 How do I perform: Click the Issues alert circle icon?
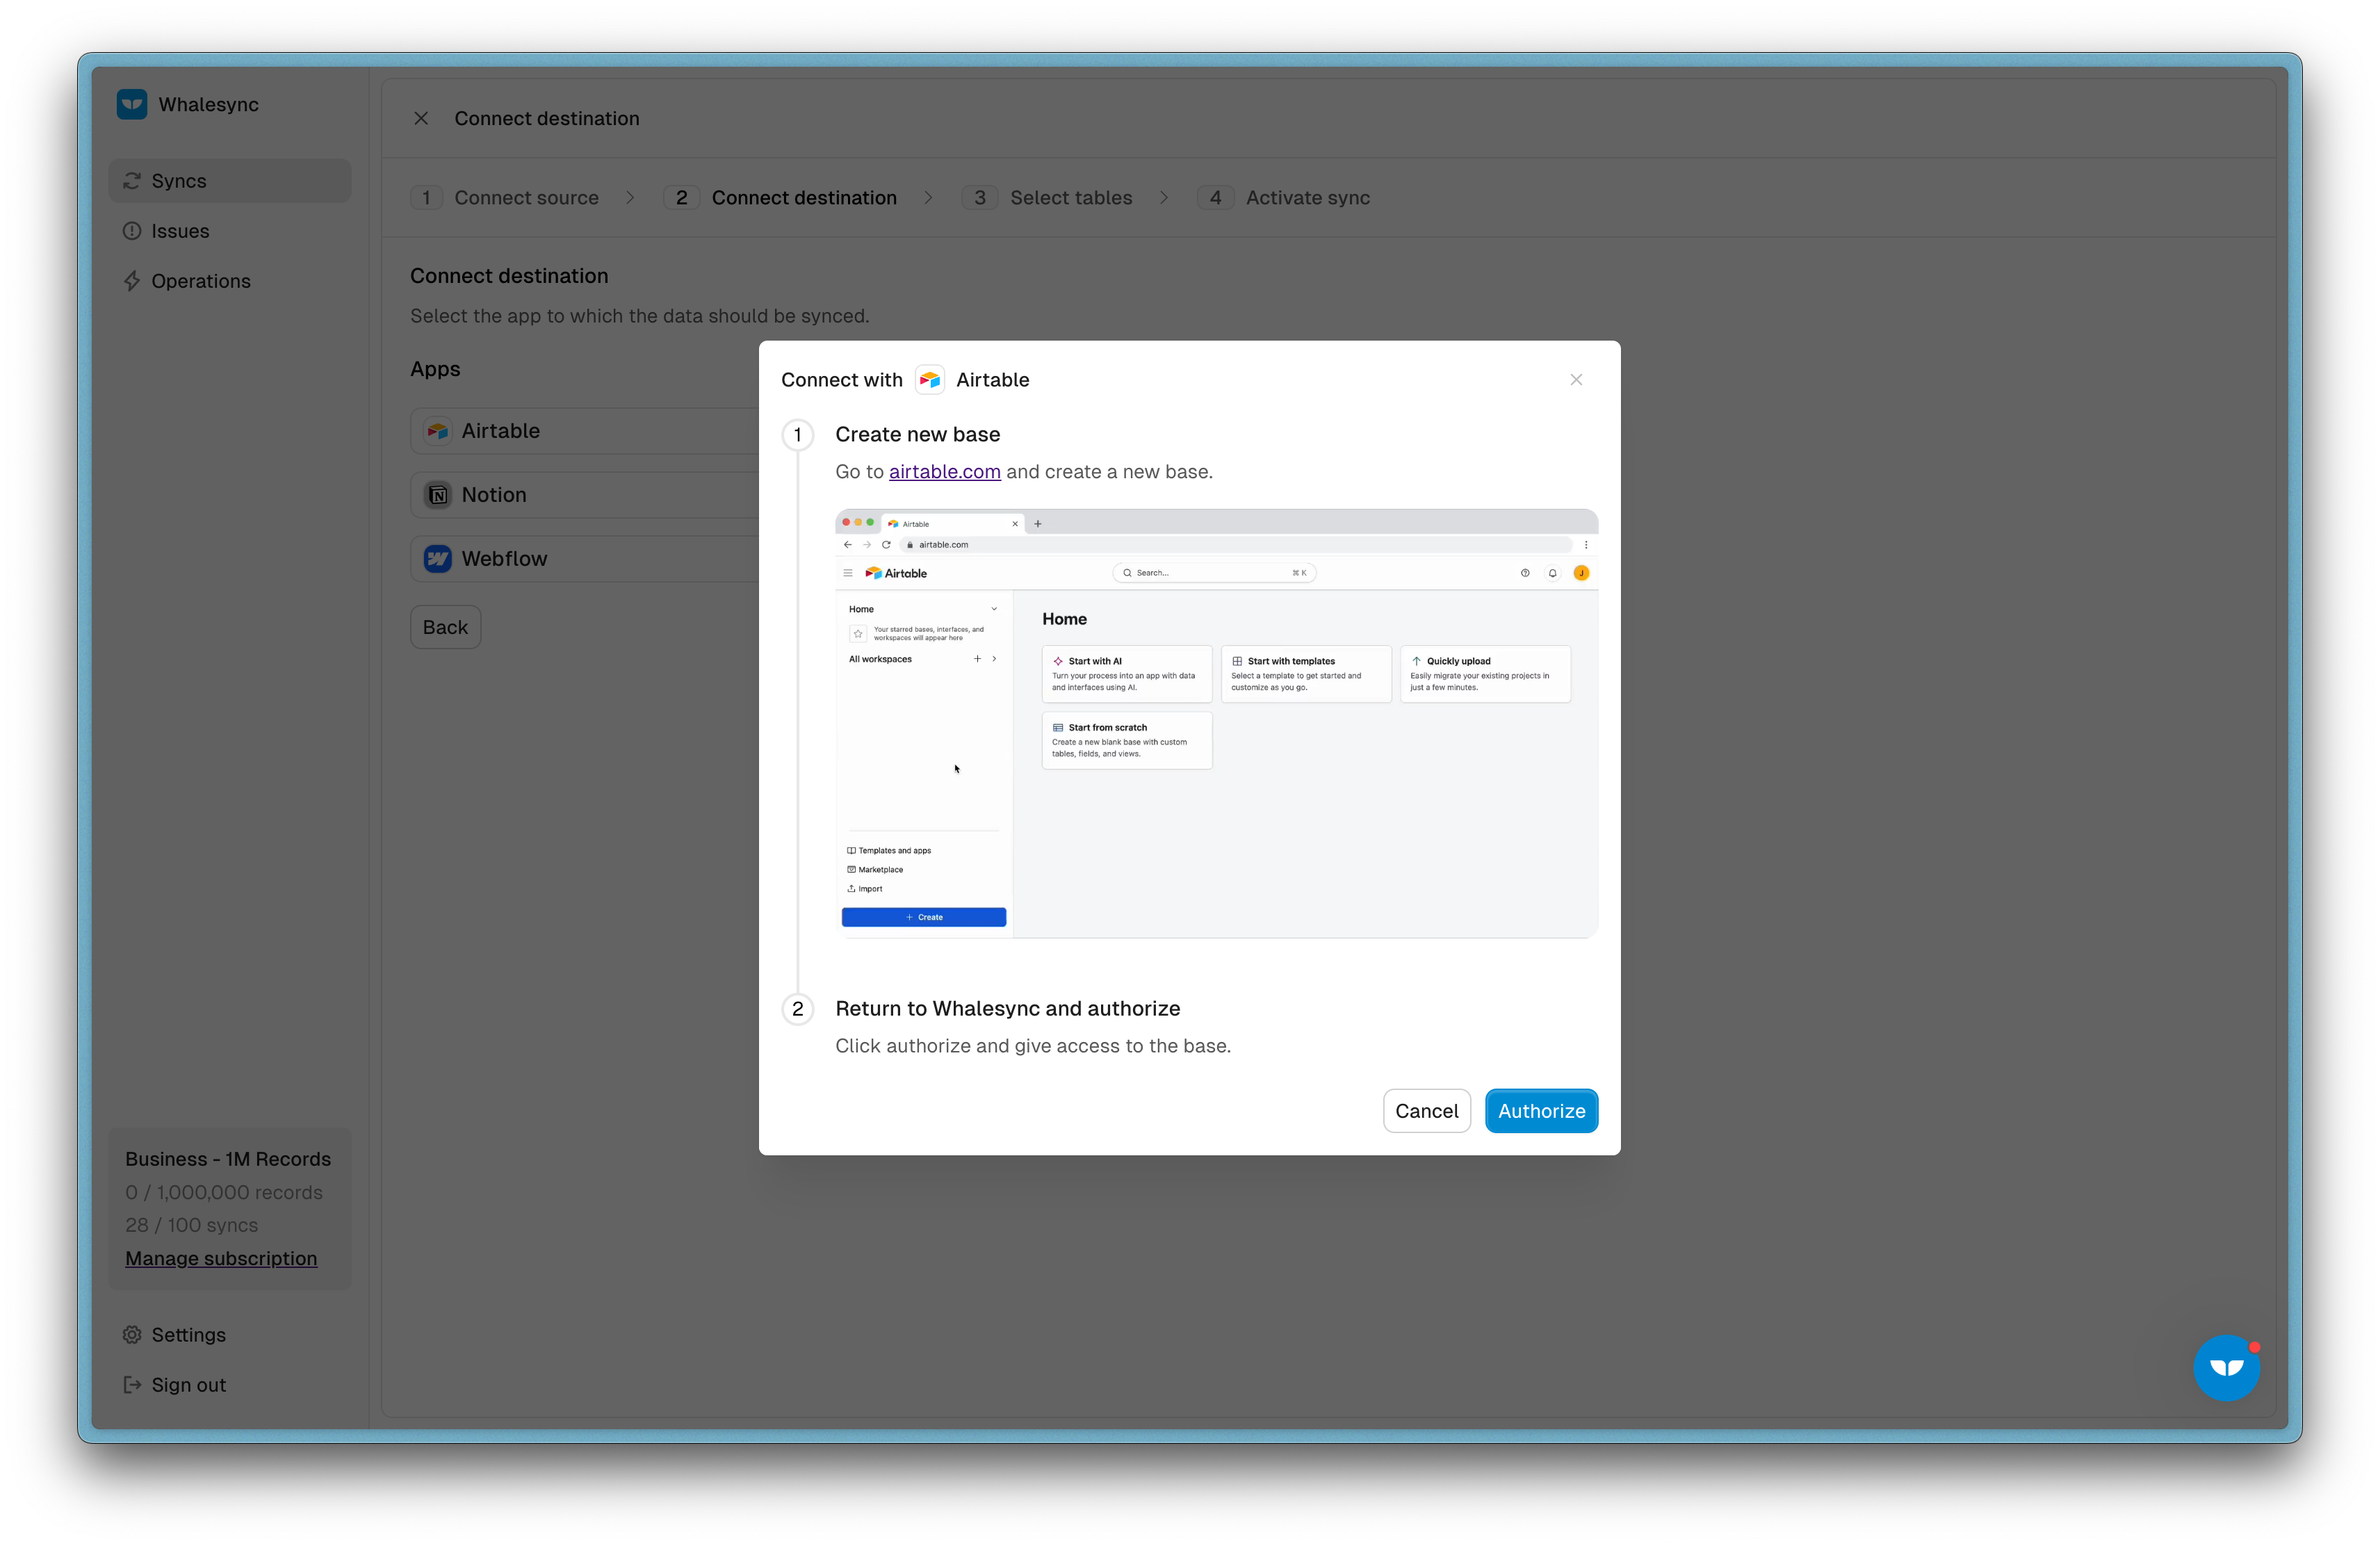132,231
